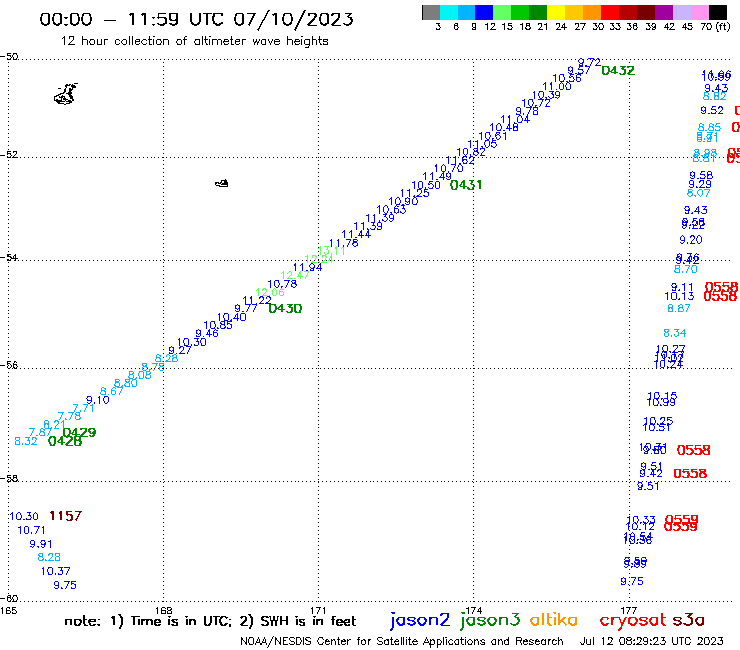Click the gray swatch in the color scale
The height and width of the screenshot is (650, 740).
431,12
